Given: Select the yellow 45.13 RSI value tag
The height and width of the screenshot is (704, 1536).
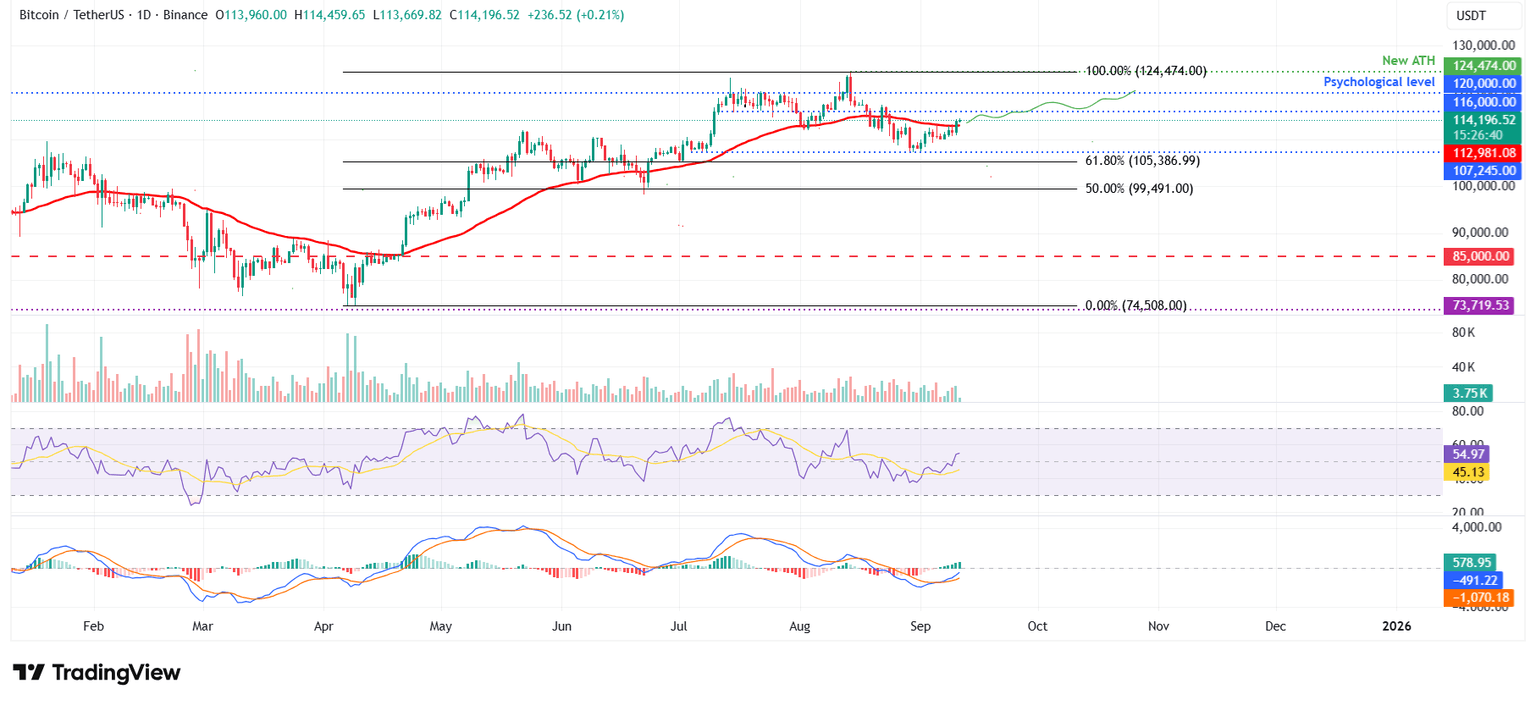Looking at the screenshot, I should [1468, 470].
